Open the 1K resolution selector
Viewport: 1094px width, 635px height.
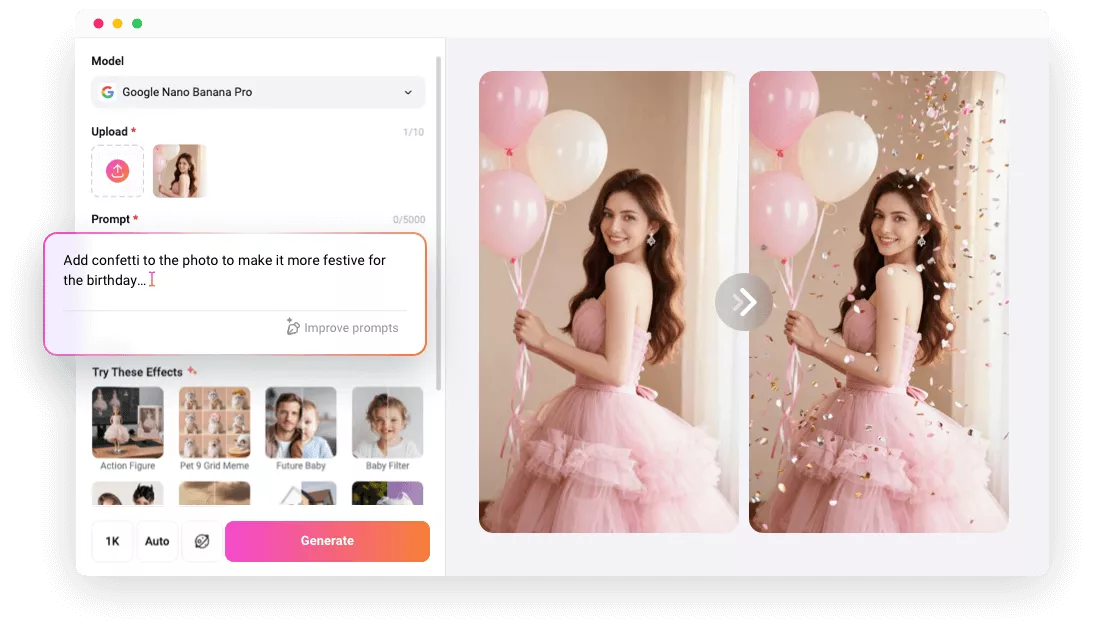[112, 541]
